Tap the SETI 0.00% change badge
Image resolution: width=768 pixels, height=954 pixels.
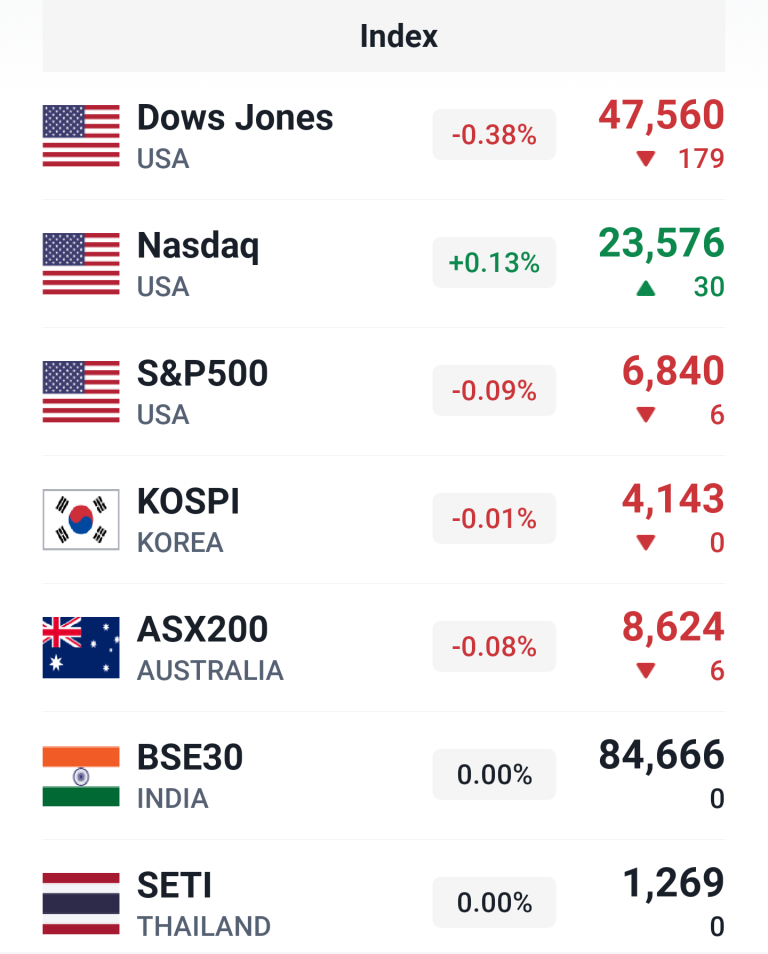(494, 903)
